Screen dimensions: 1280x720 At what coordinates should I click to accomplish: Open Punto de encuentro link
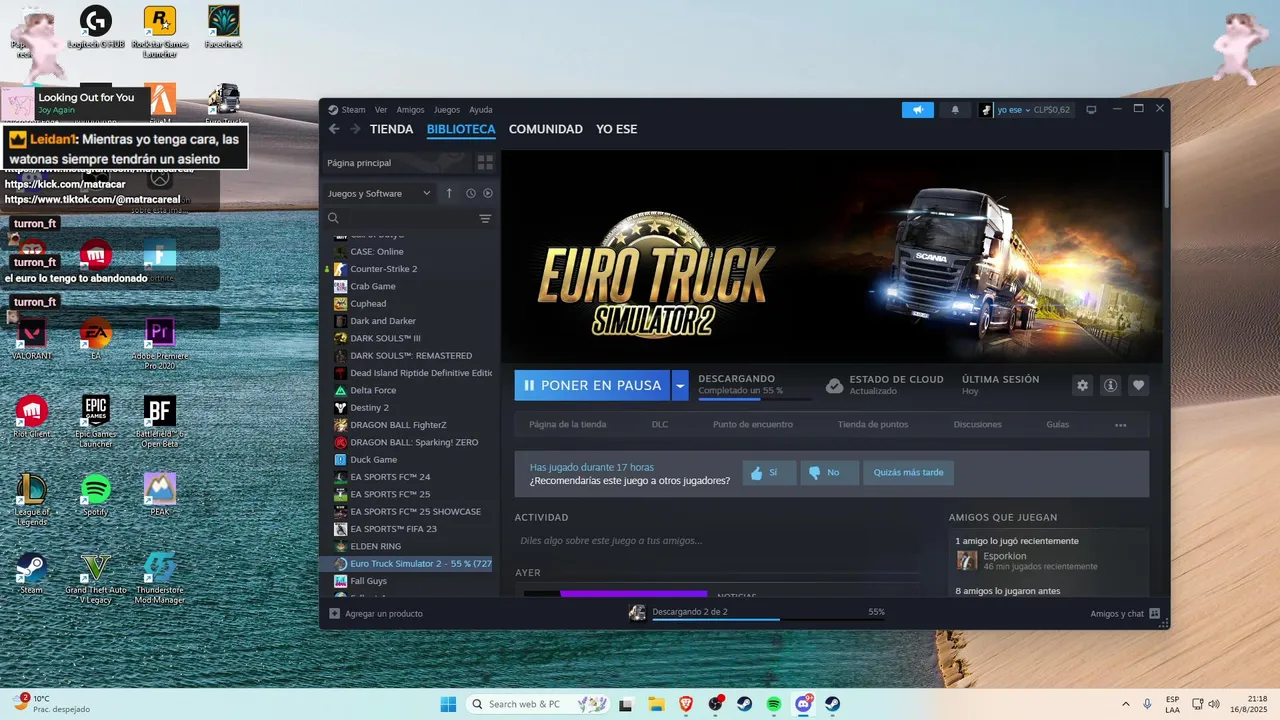pos(753,424)
